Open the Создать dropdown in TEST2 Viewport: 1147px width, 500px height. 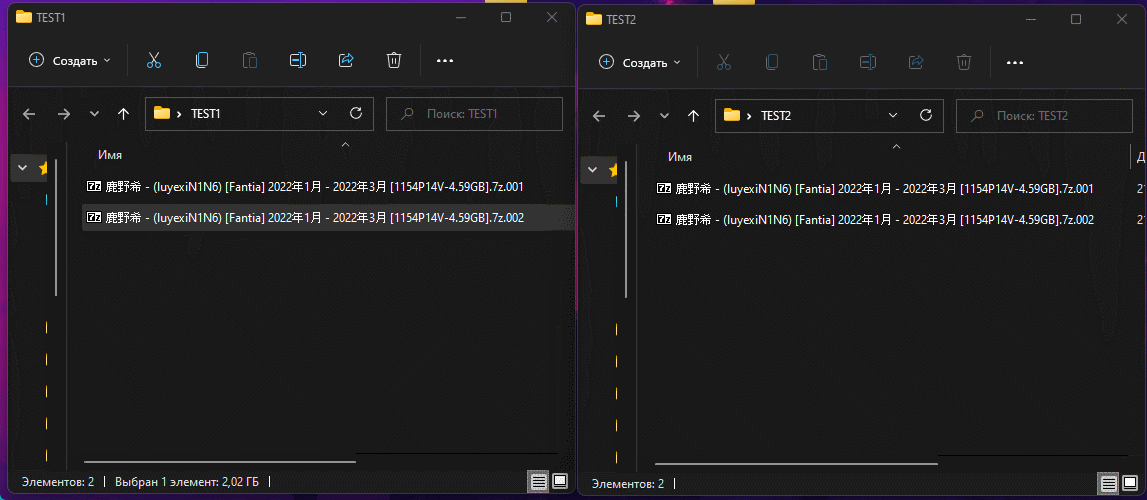(x=639, y=62)
